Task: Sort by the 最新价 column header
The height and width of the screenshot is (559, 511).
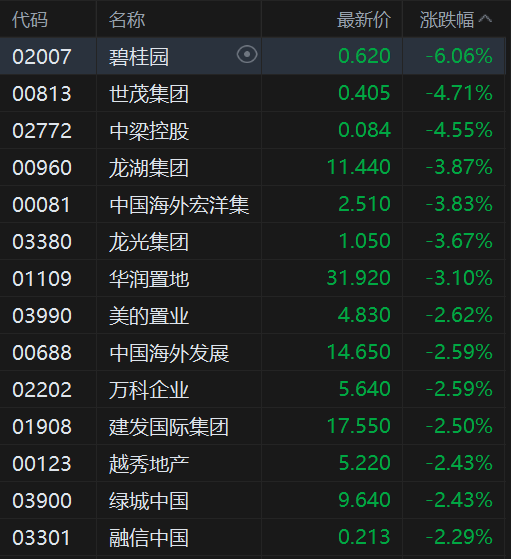Action: click(364, 20)
